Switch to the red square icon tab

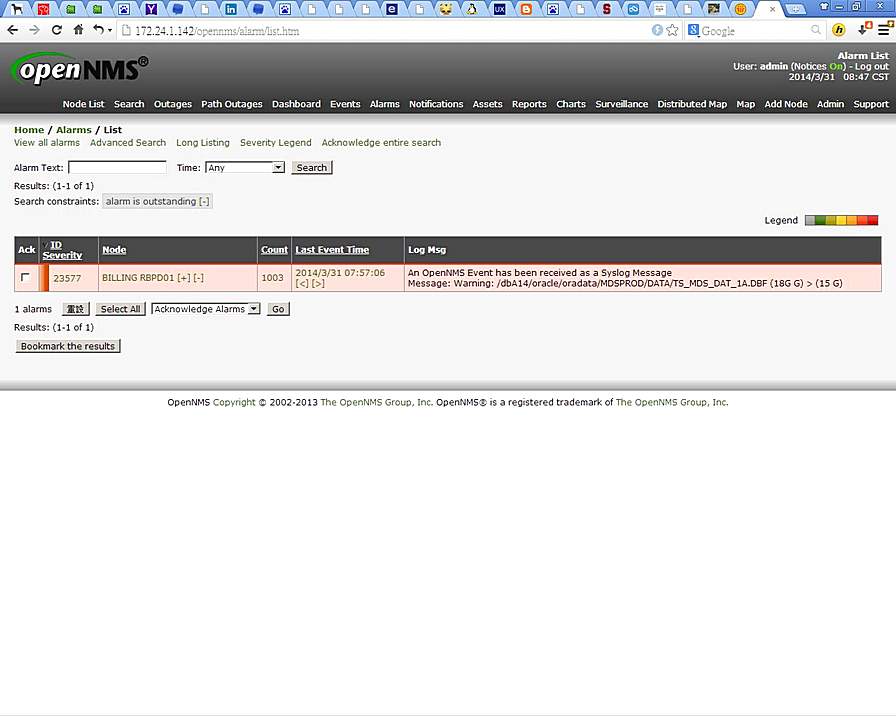click(43, 9)
